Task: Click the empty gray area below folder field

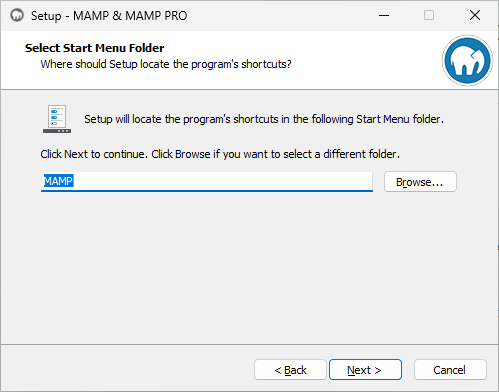Action: point(249,267)
